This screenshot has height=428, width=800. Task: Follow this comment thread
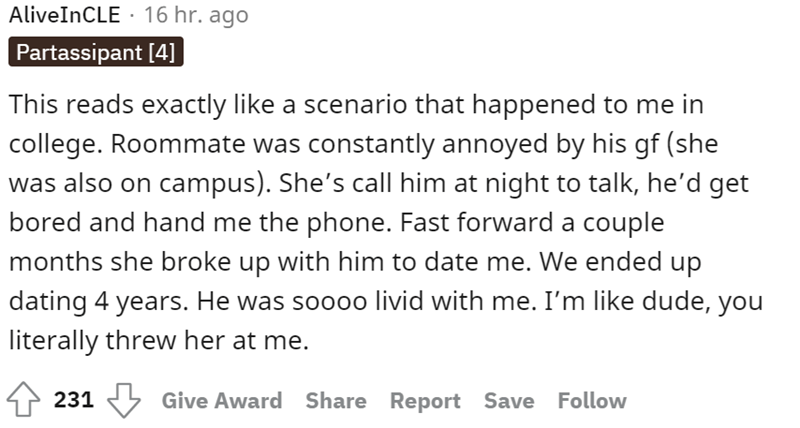[592, 401]
